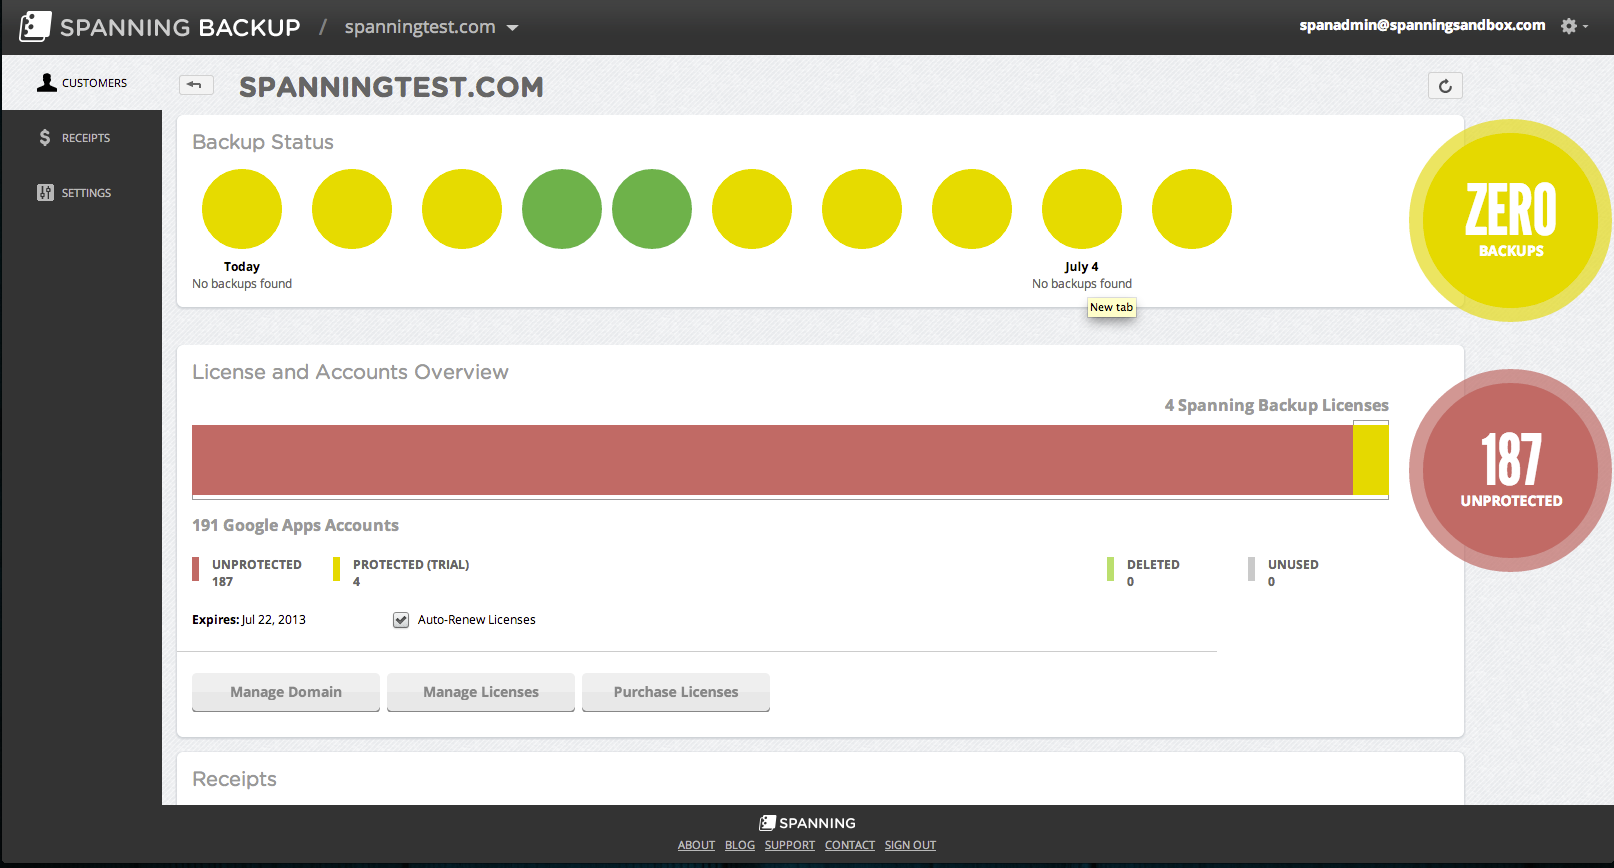Open the Settings sidebar tab
Viewport: 1614px width, 868px height.
pyautogui.click(x=82, y=193)
